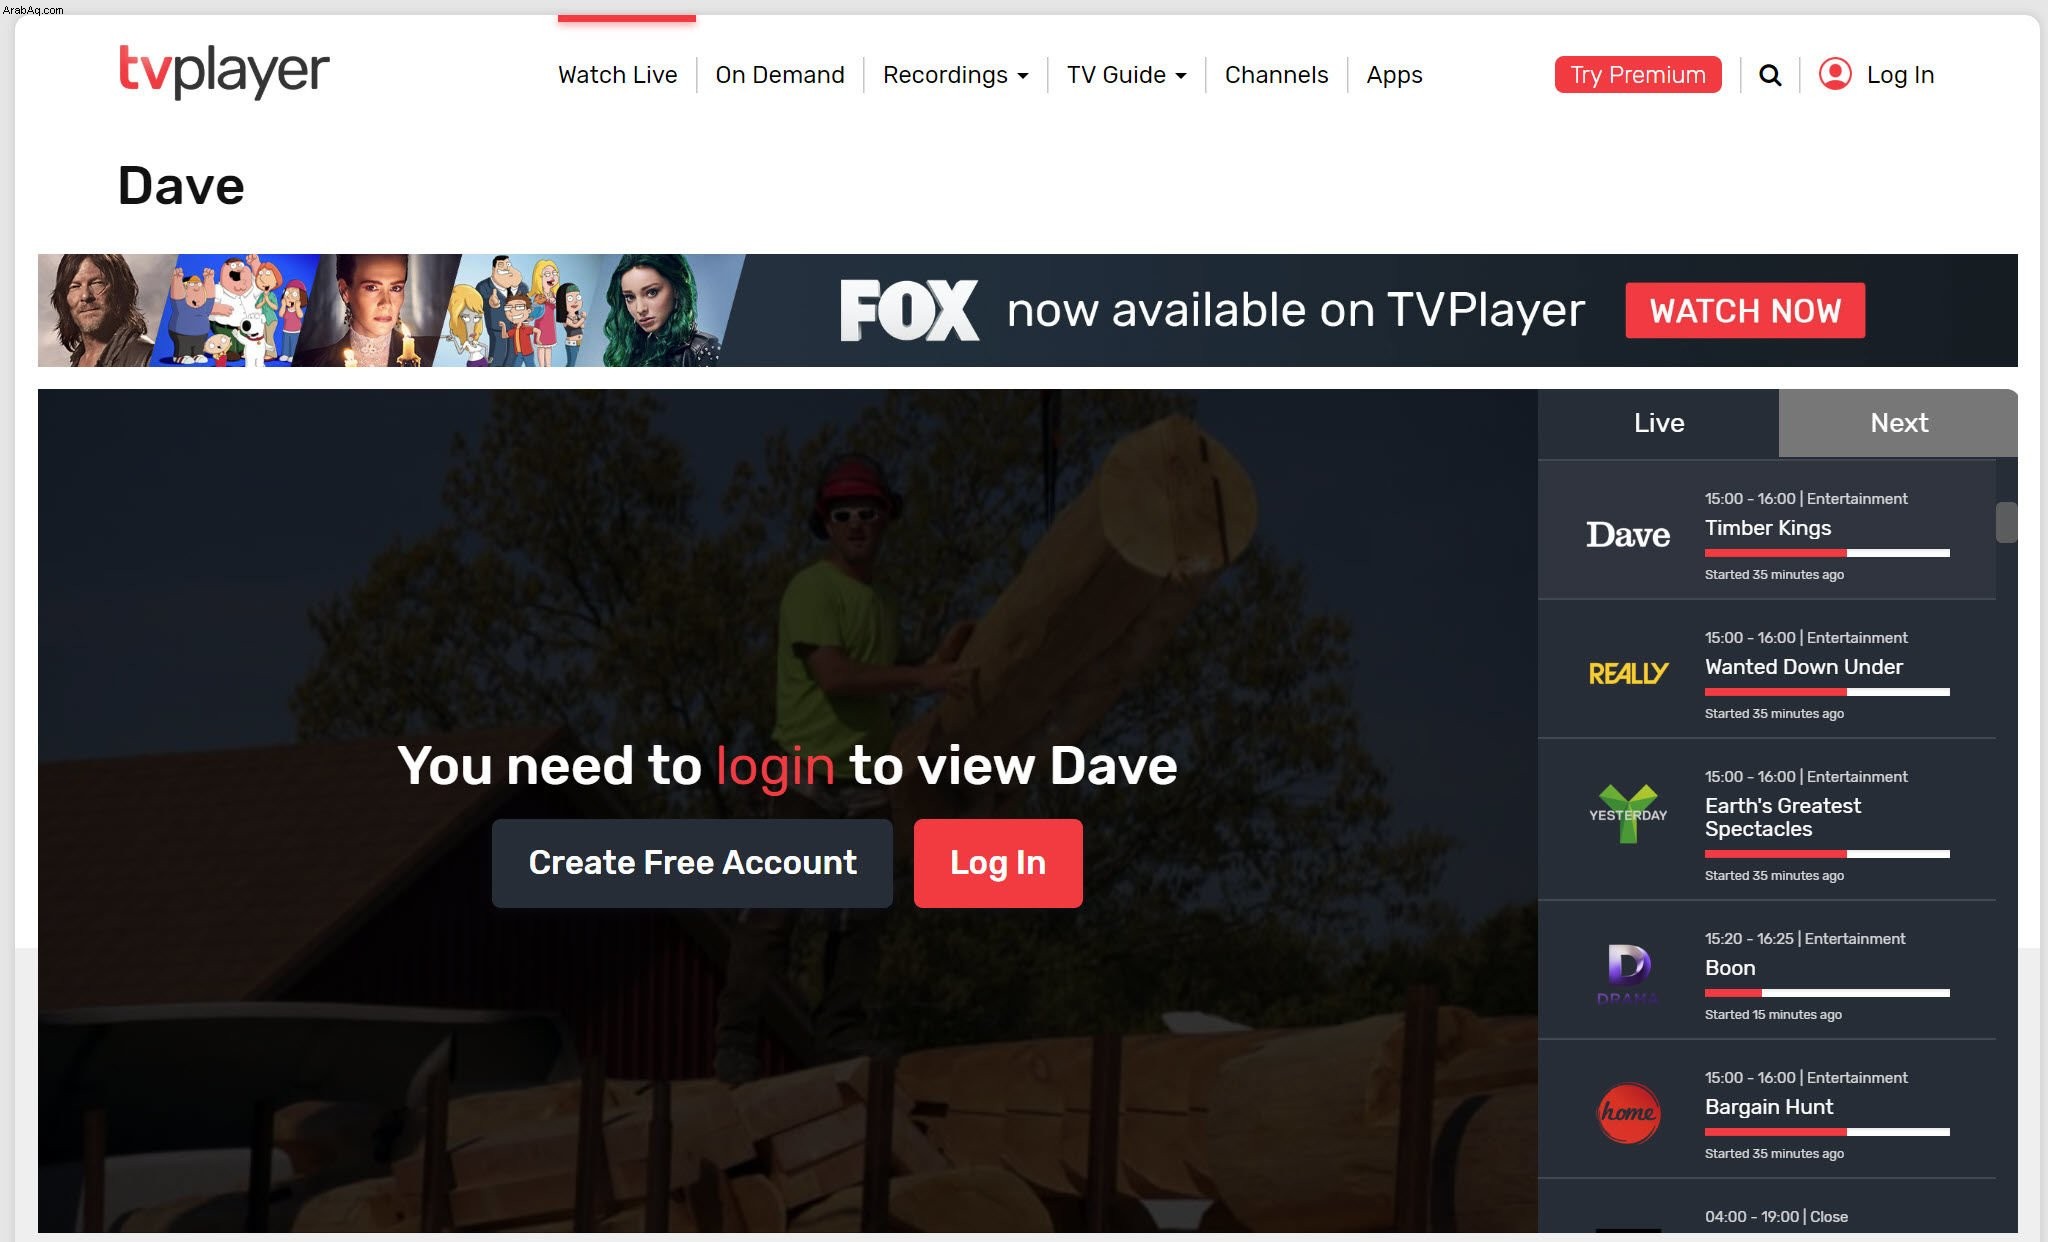The width and height of the screenshot is (2048, 1242).
Task: Open the Timber Kings programme title
Action: click(x=1768, y=528)
